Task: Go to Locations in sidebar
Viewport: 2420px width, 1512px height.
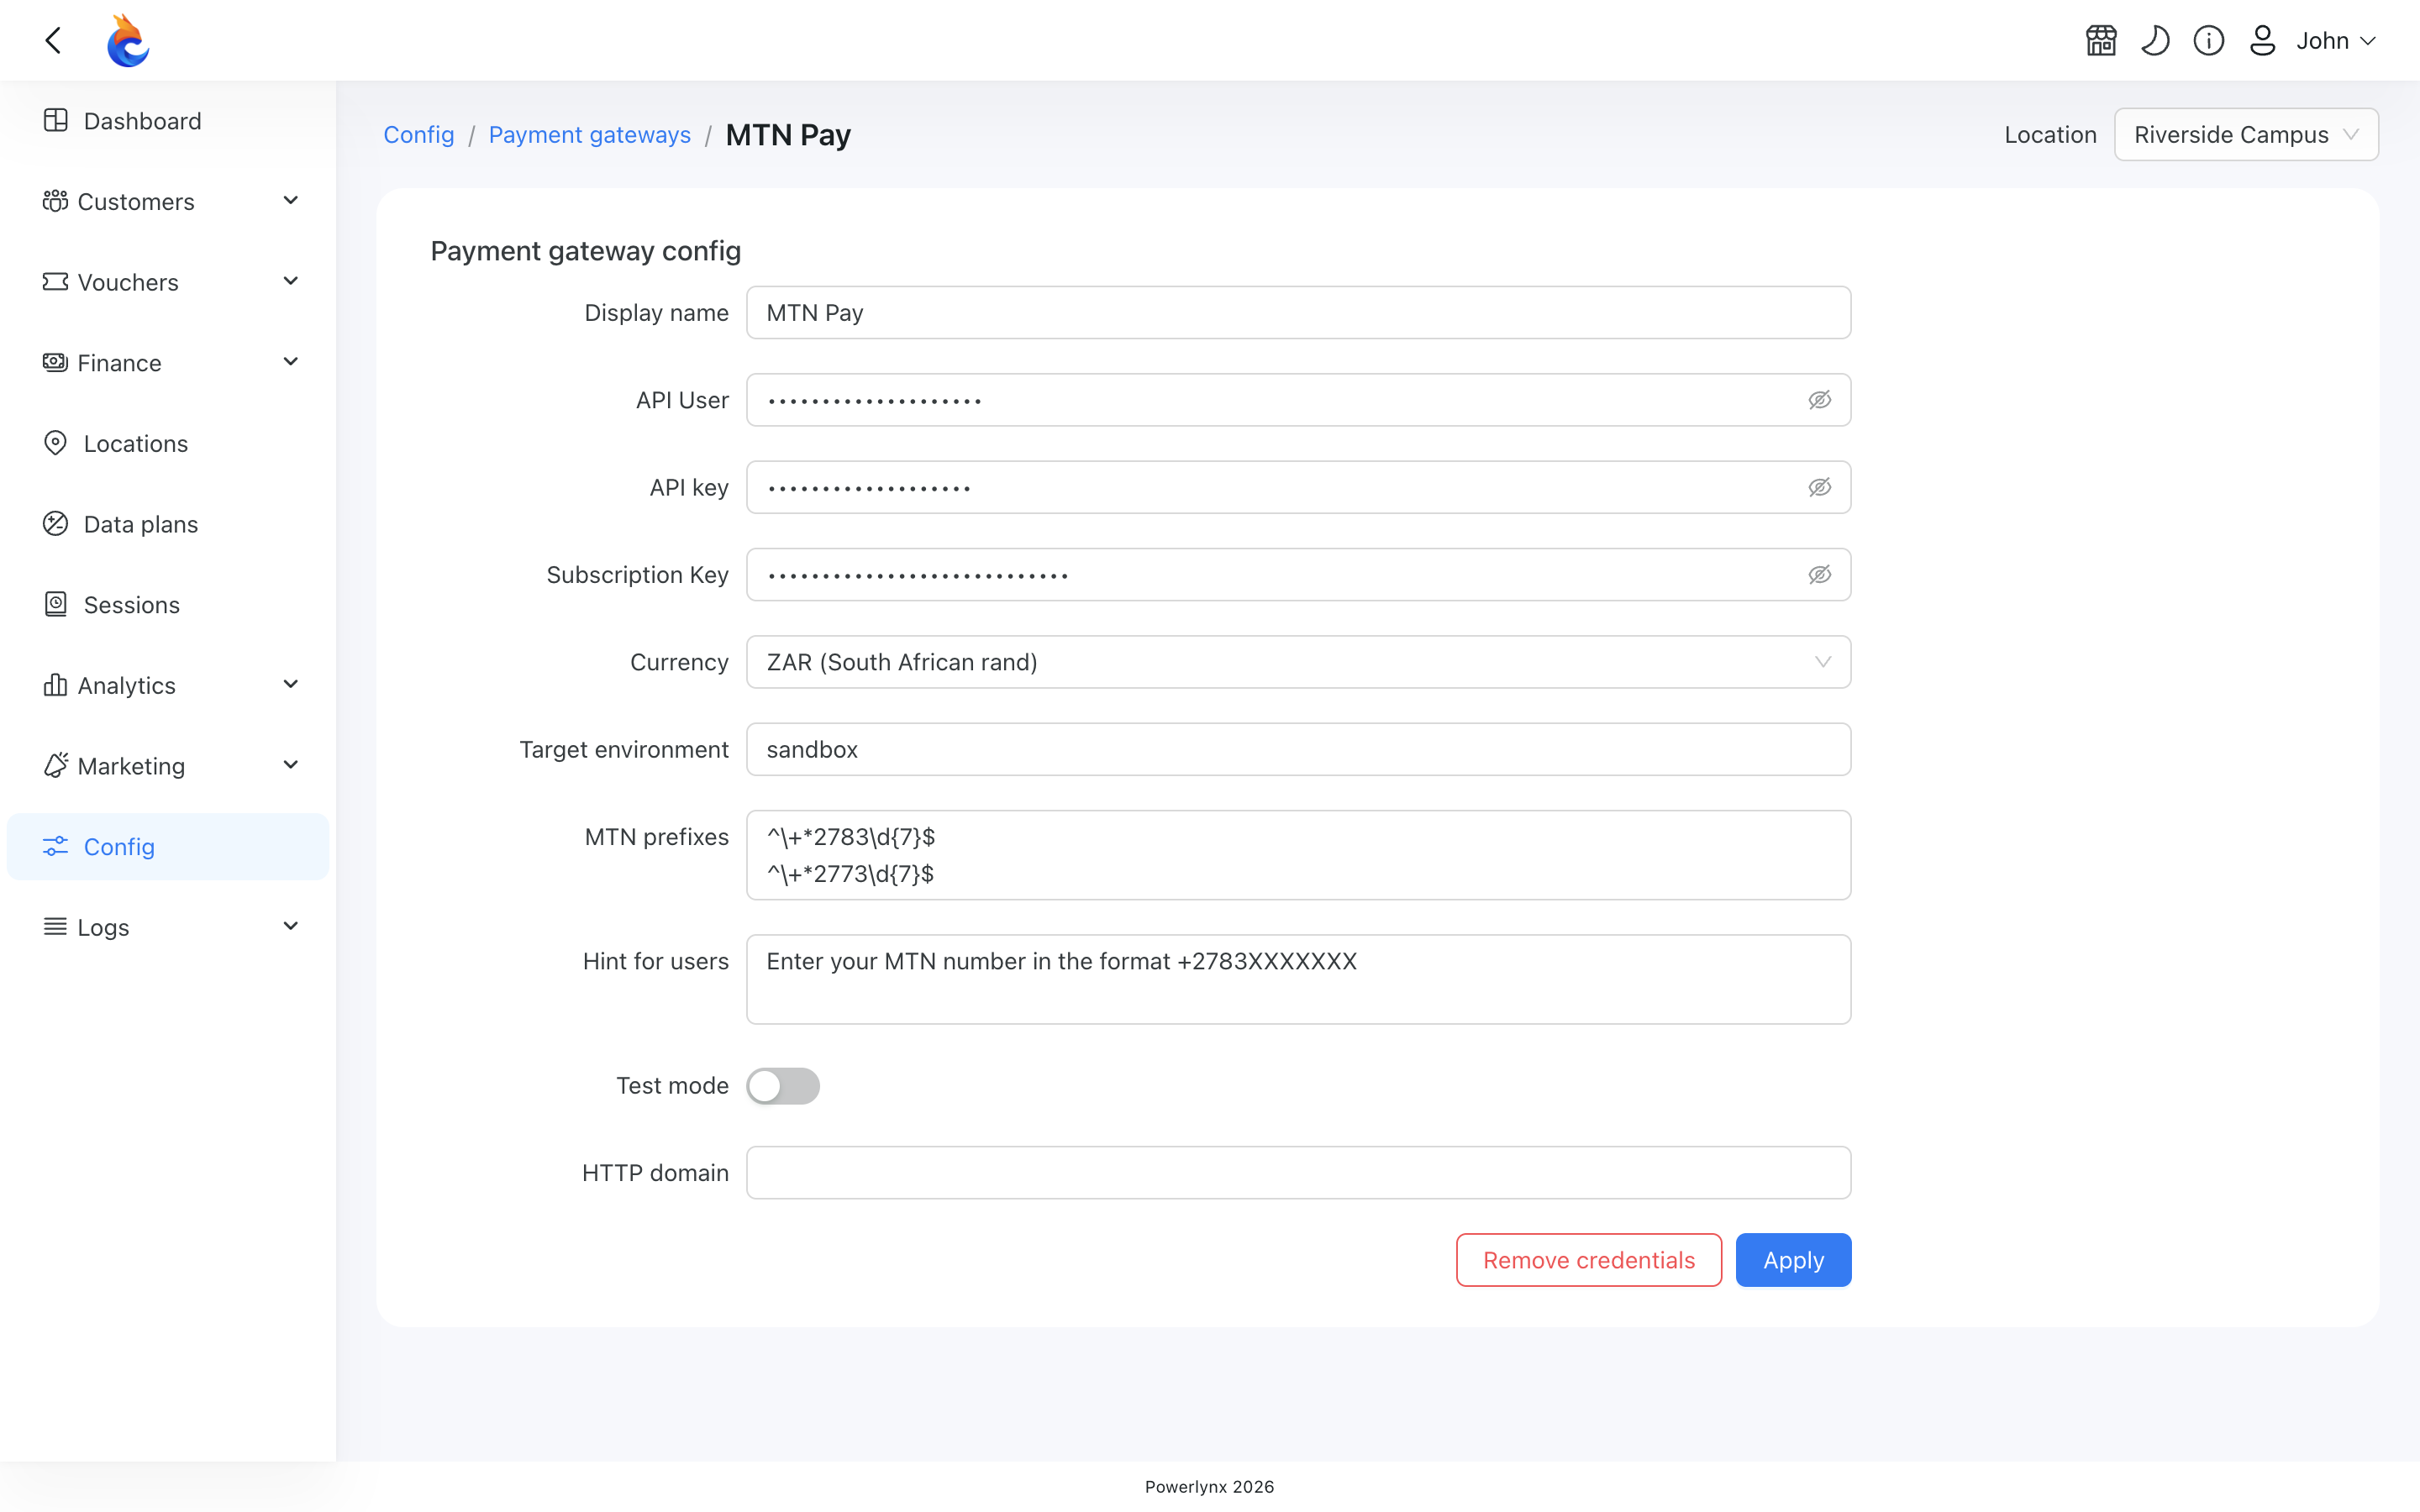Action: tap(168, 443)
